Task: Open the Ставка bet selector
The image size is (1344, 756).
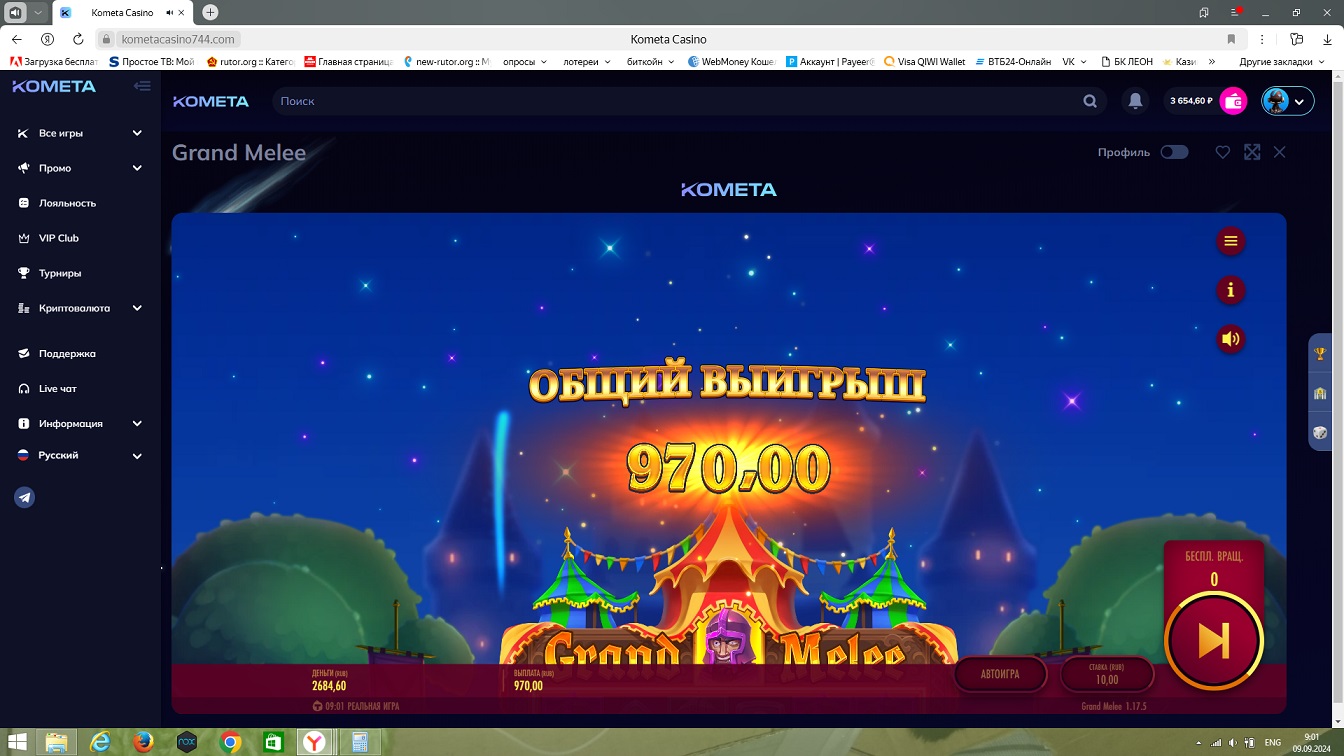Action: [1107, 674]
